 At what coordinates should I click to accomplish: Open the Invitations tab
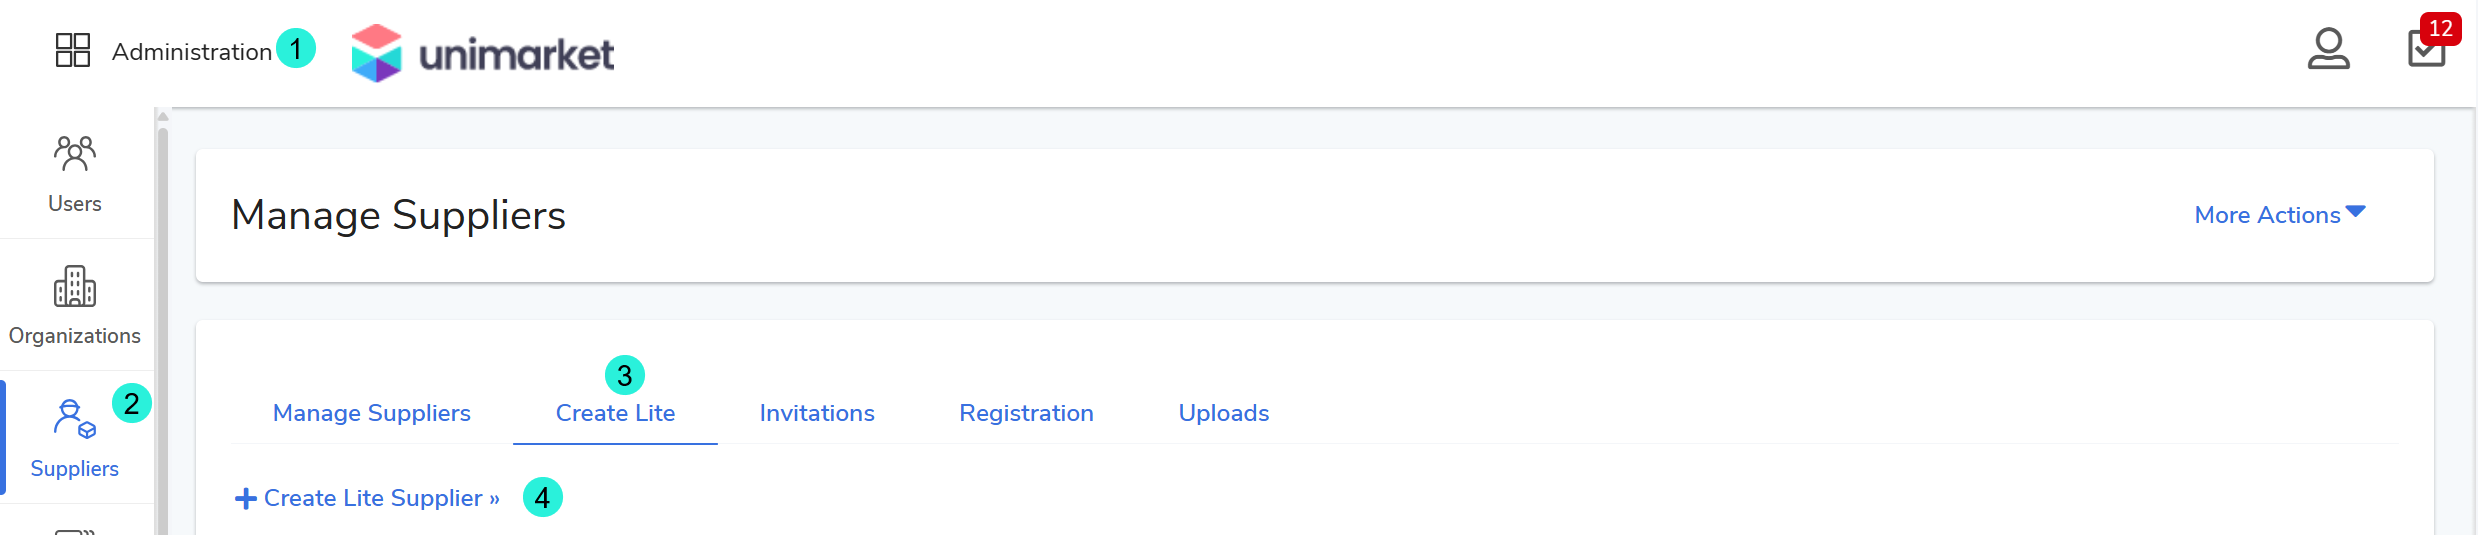[817, 413]
